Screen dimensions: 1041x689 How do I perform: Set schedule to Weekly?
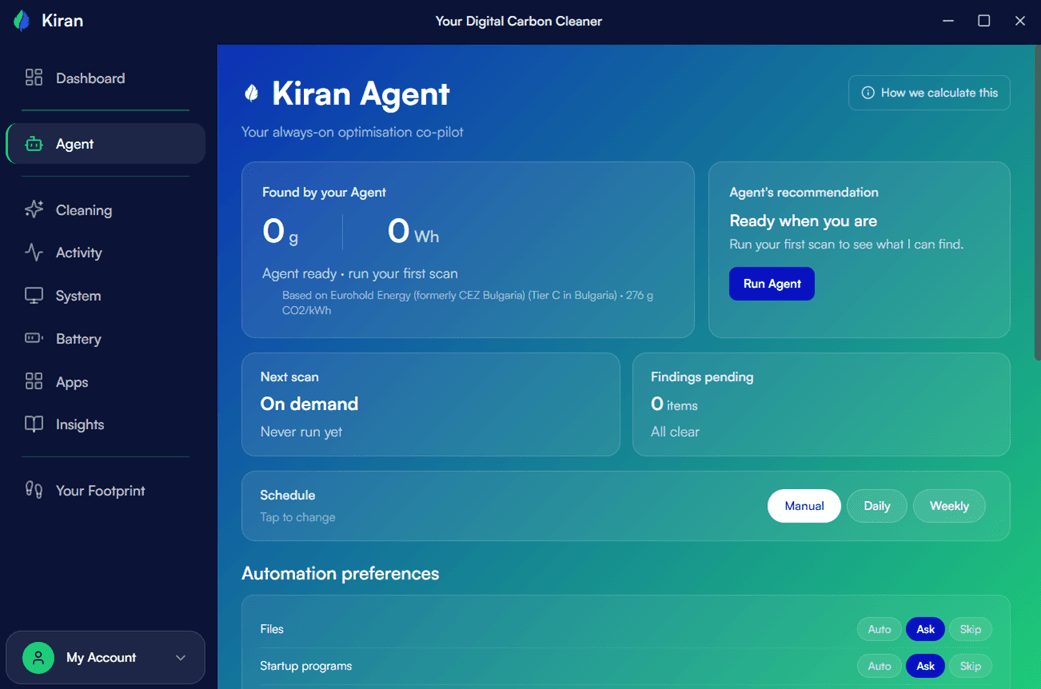click(949, 506)
